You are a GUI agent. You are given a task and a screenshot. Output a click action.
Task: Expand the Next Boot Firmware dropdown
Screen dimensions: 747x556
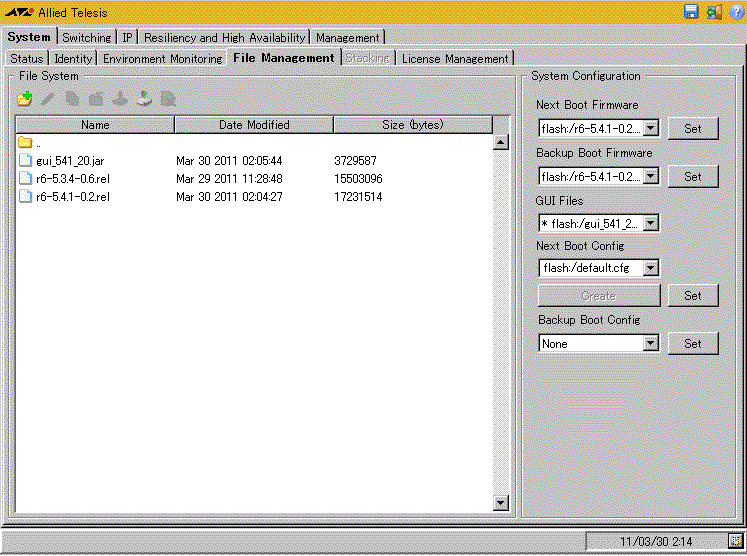(651, 128)
